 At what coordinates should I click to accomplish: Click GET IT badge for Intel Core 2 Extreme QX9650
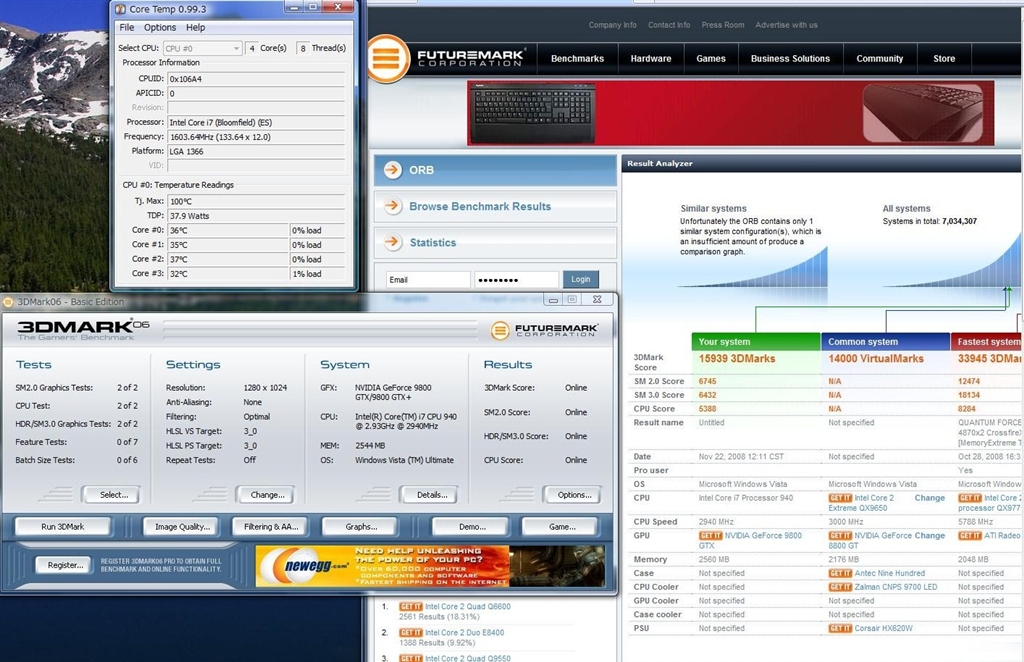pyautogui.click(x=840, y=498)
